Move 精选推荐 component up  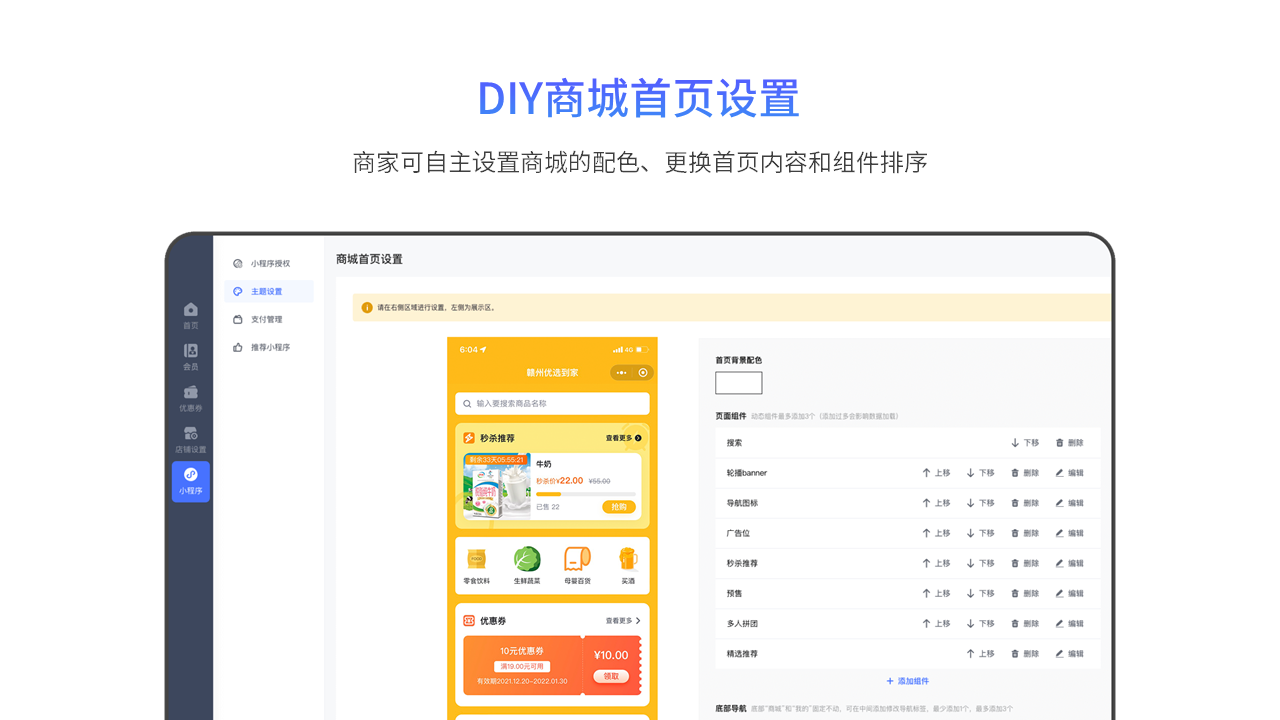980,653
